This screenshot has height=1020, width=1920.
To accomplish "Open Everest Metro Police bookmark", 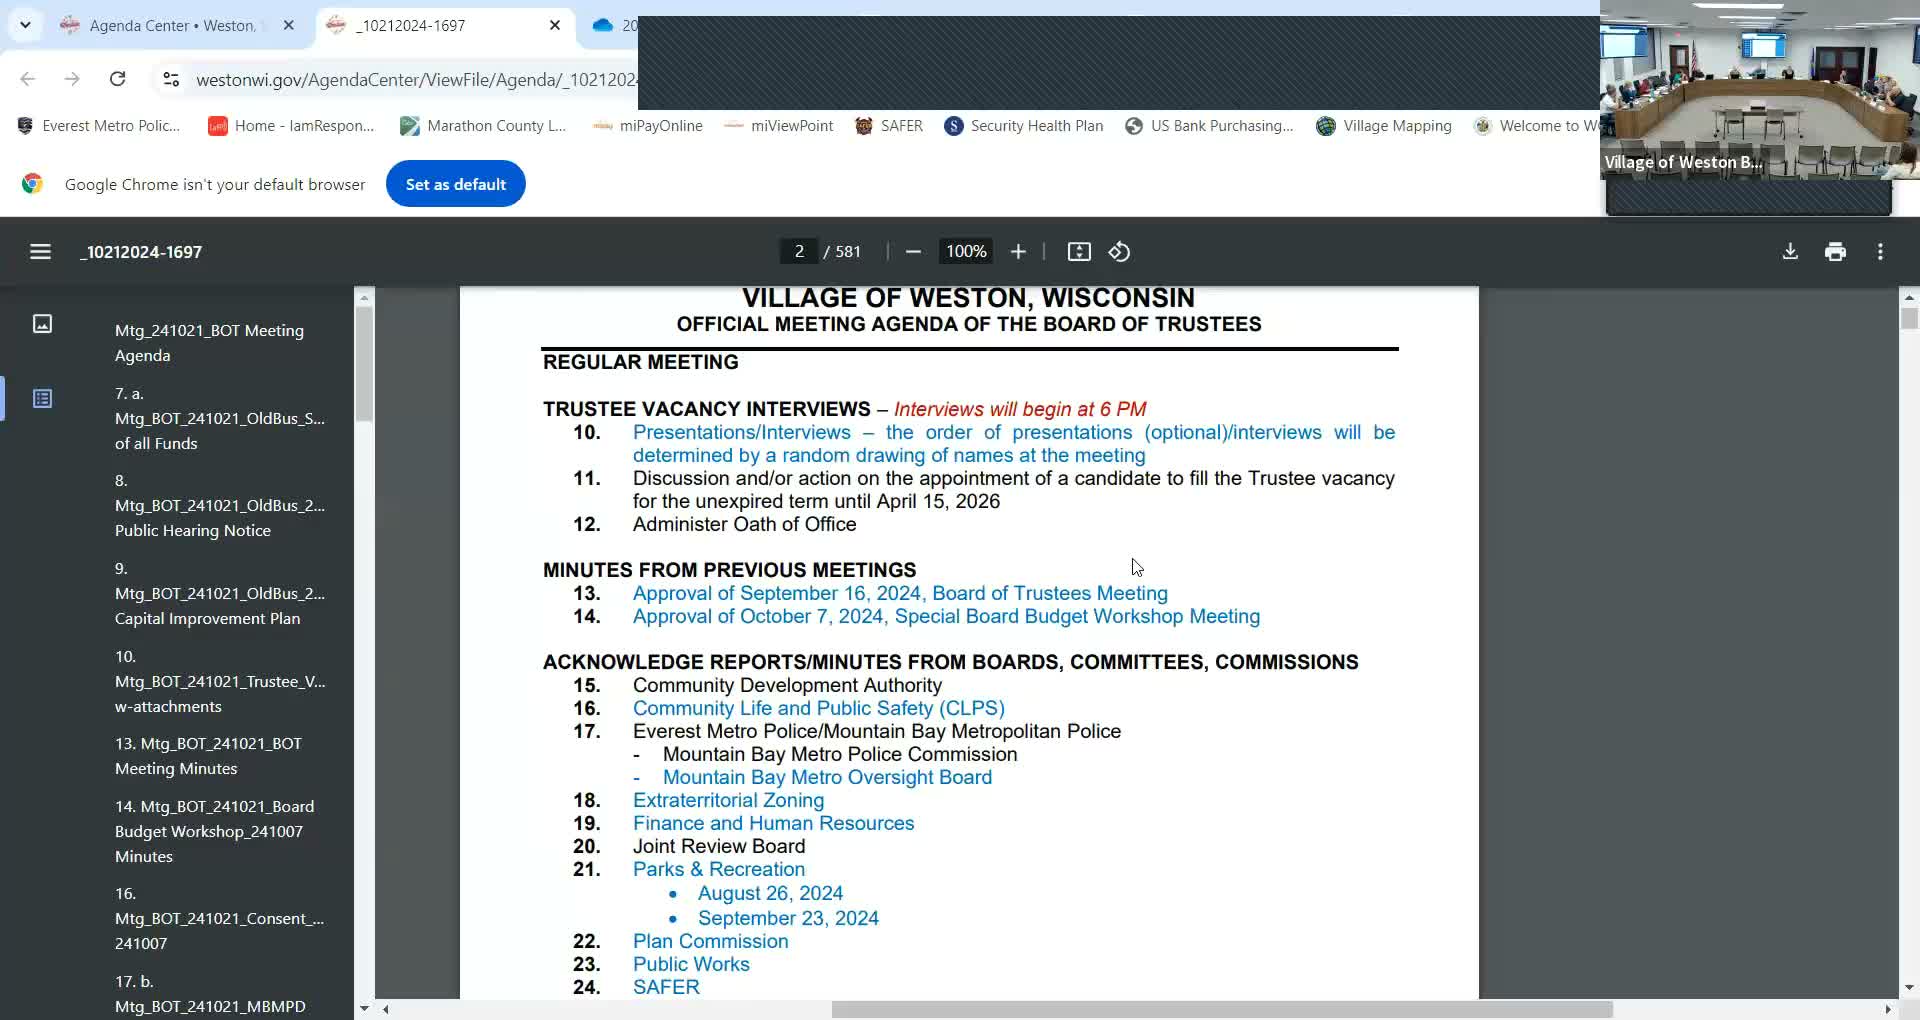I will click(99, 126).
